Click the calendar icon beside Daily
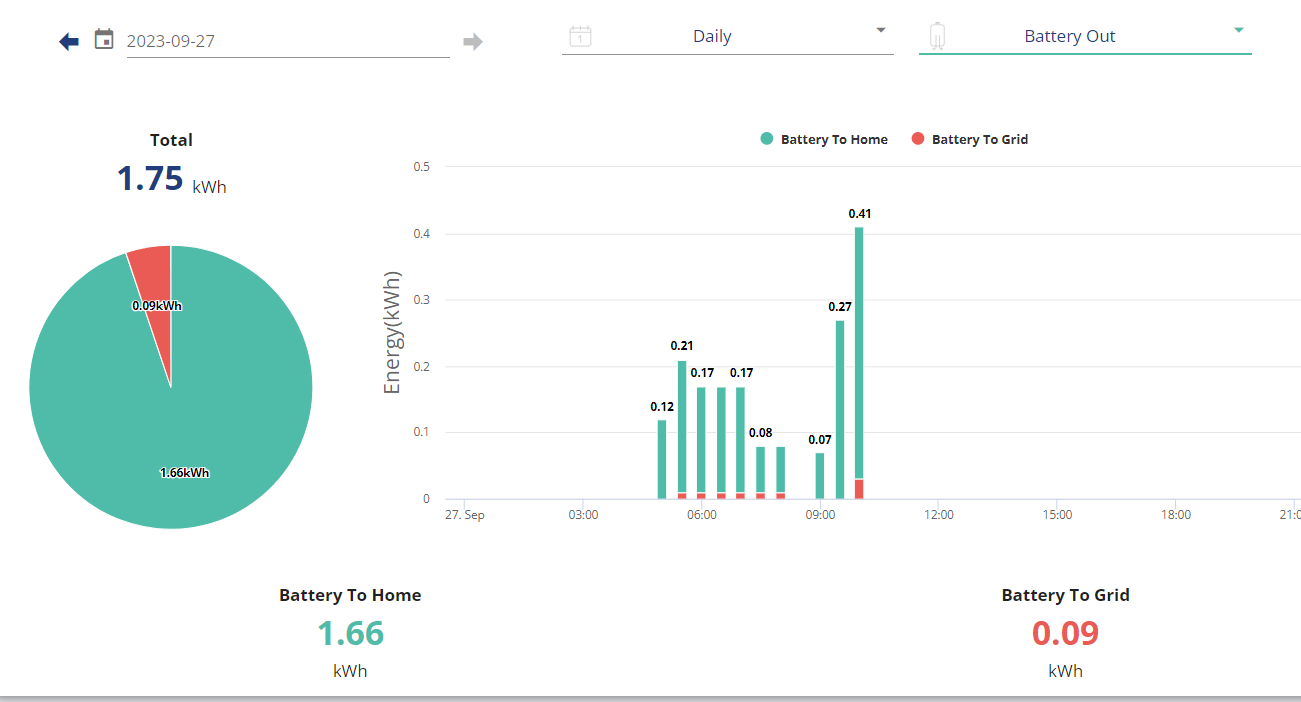This screenshot has width=1301, height=702. [x=581, y=36]
